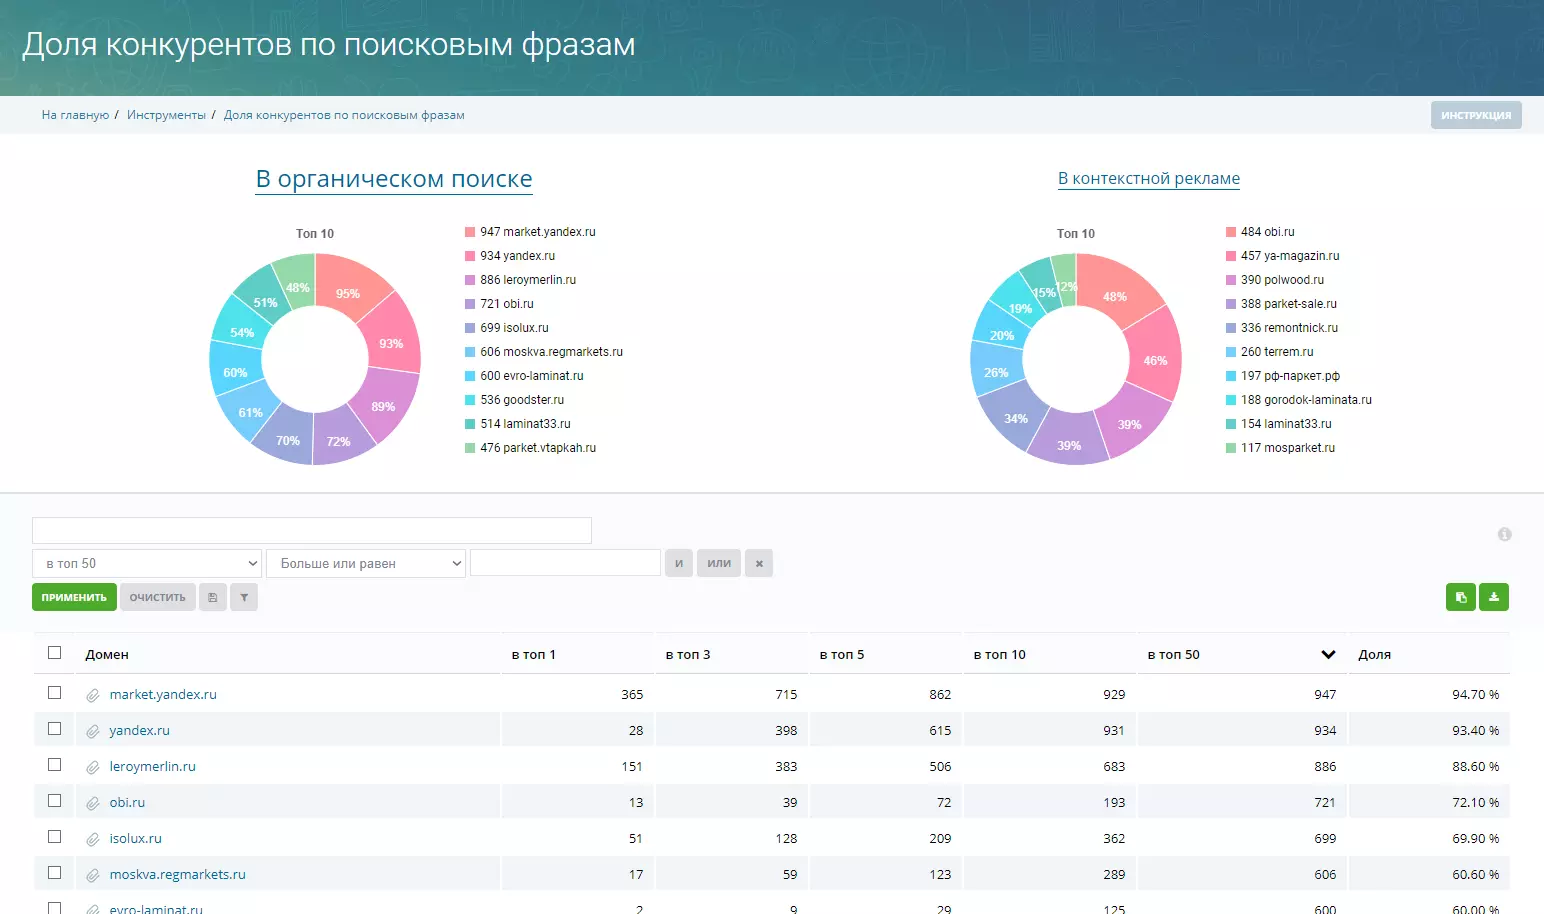Click the funnel filter icon button

pos(244,597)
